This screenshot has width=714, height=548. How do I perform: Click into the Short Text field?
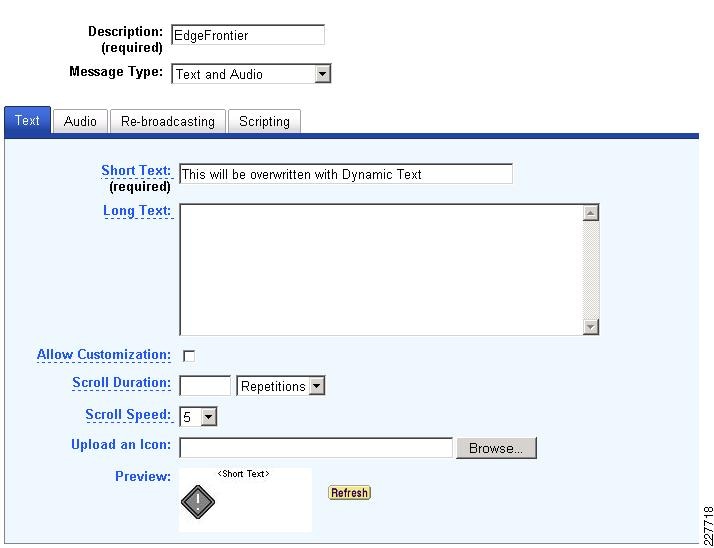346,174
